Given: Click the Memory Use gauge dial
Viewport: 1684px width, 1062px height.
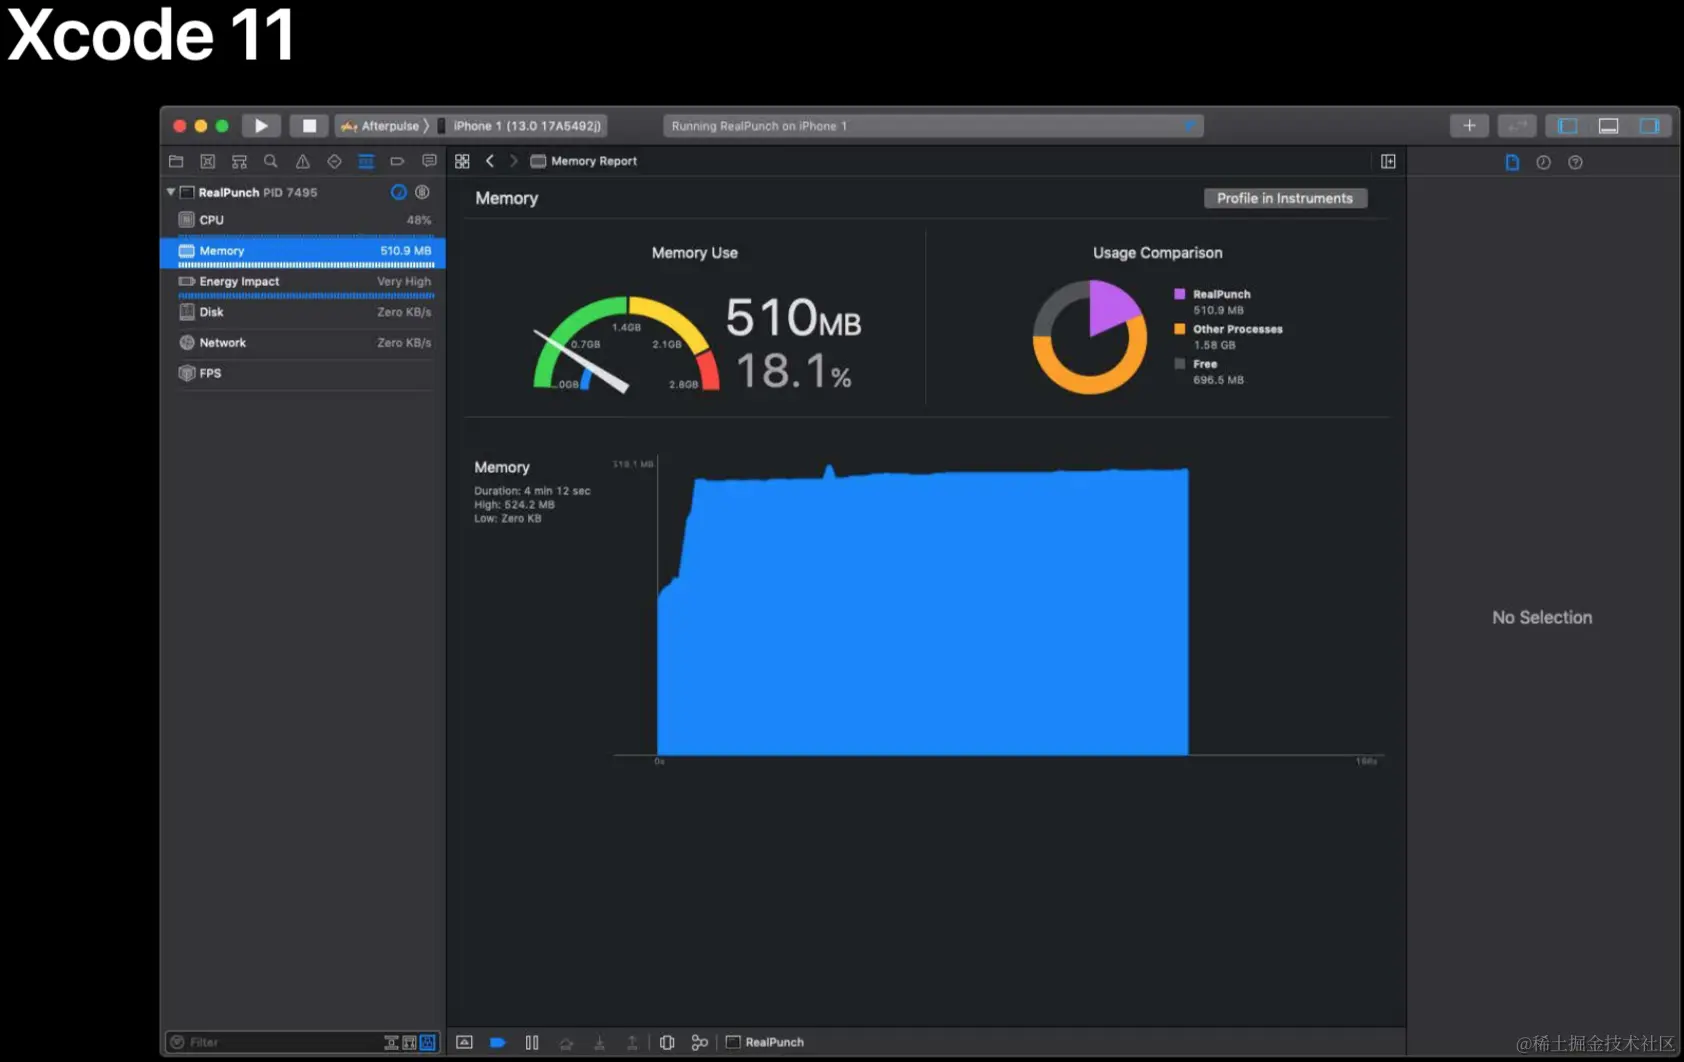Looking at the screenshot, I should 627,344.
